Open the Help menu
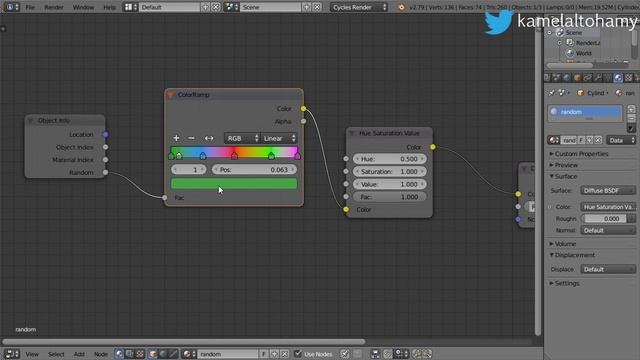The width and height of the screenshot is (640, 360). [109, 7]
